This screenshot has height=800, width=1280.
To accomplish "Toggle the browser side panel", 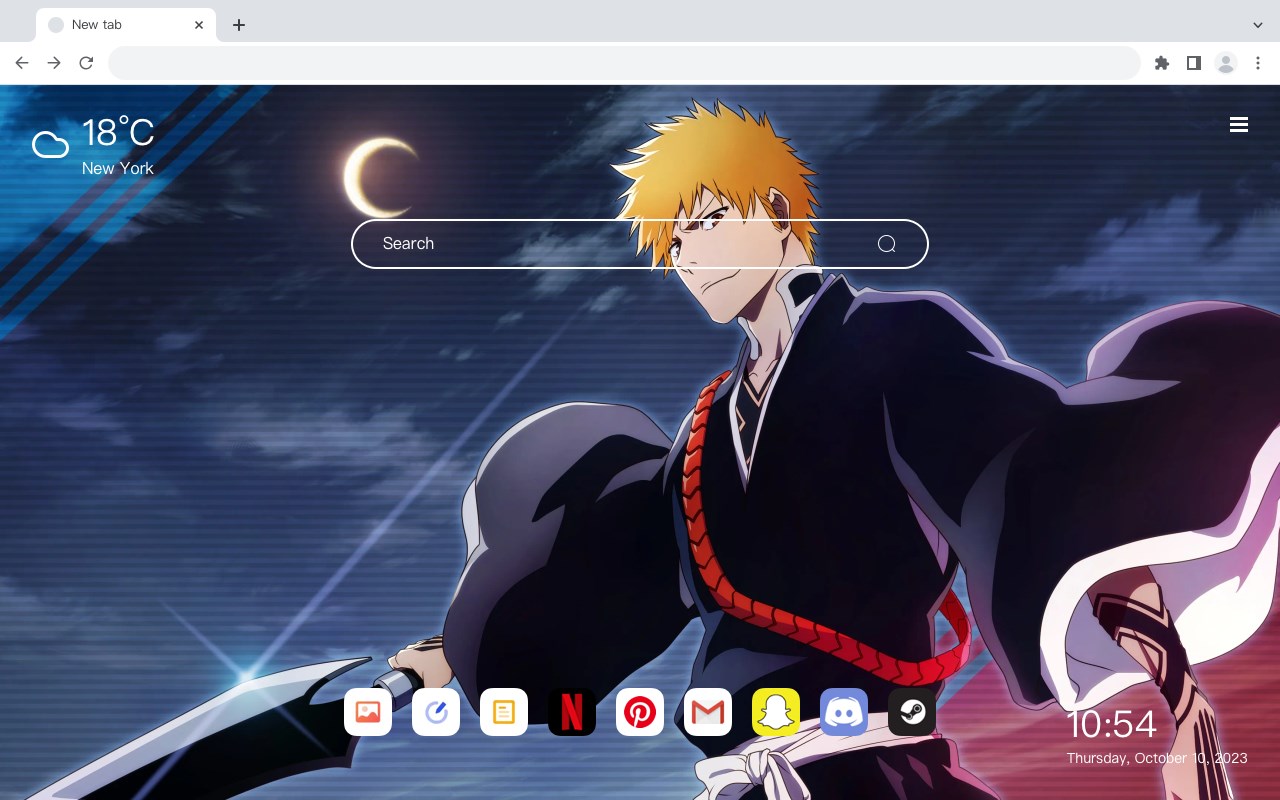I will (1193, 63).
